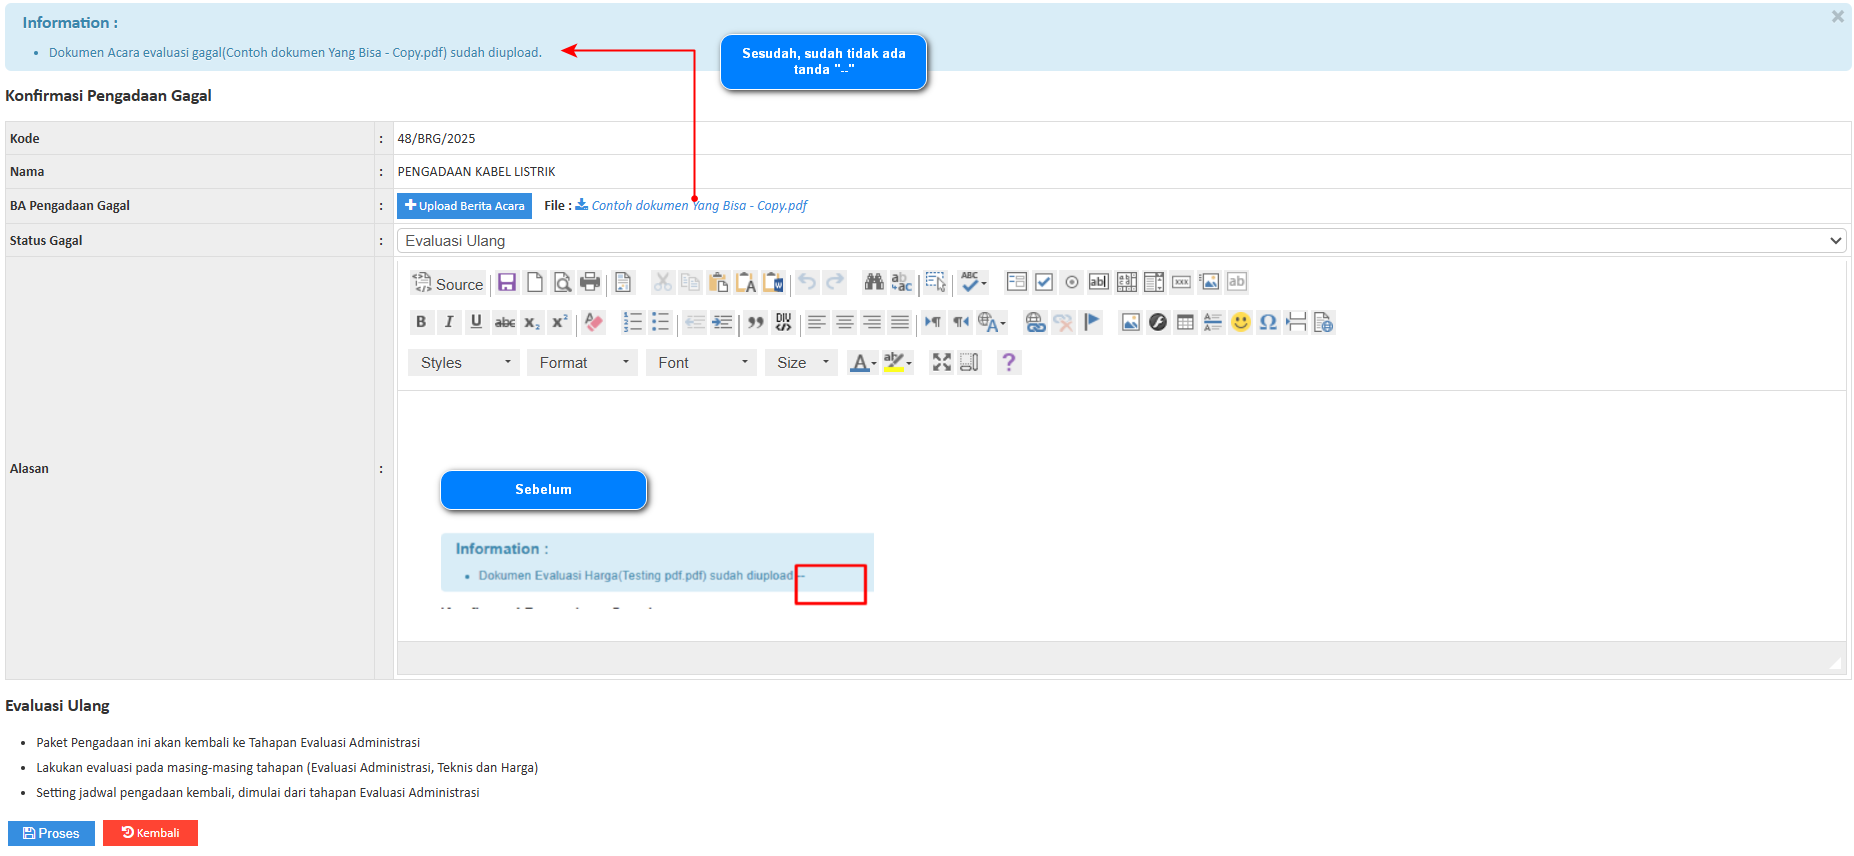Choose Paste as plain text icon
Viewport: 1854px width, 856px height.
point(746,283)
